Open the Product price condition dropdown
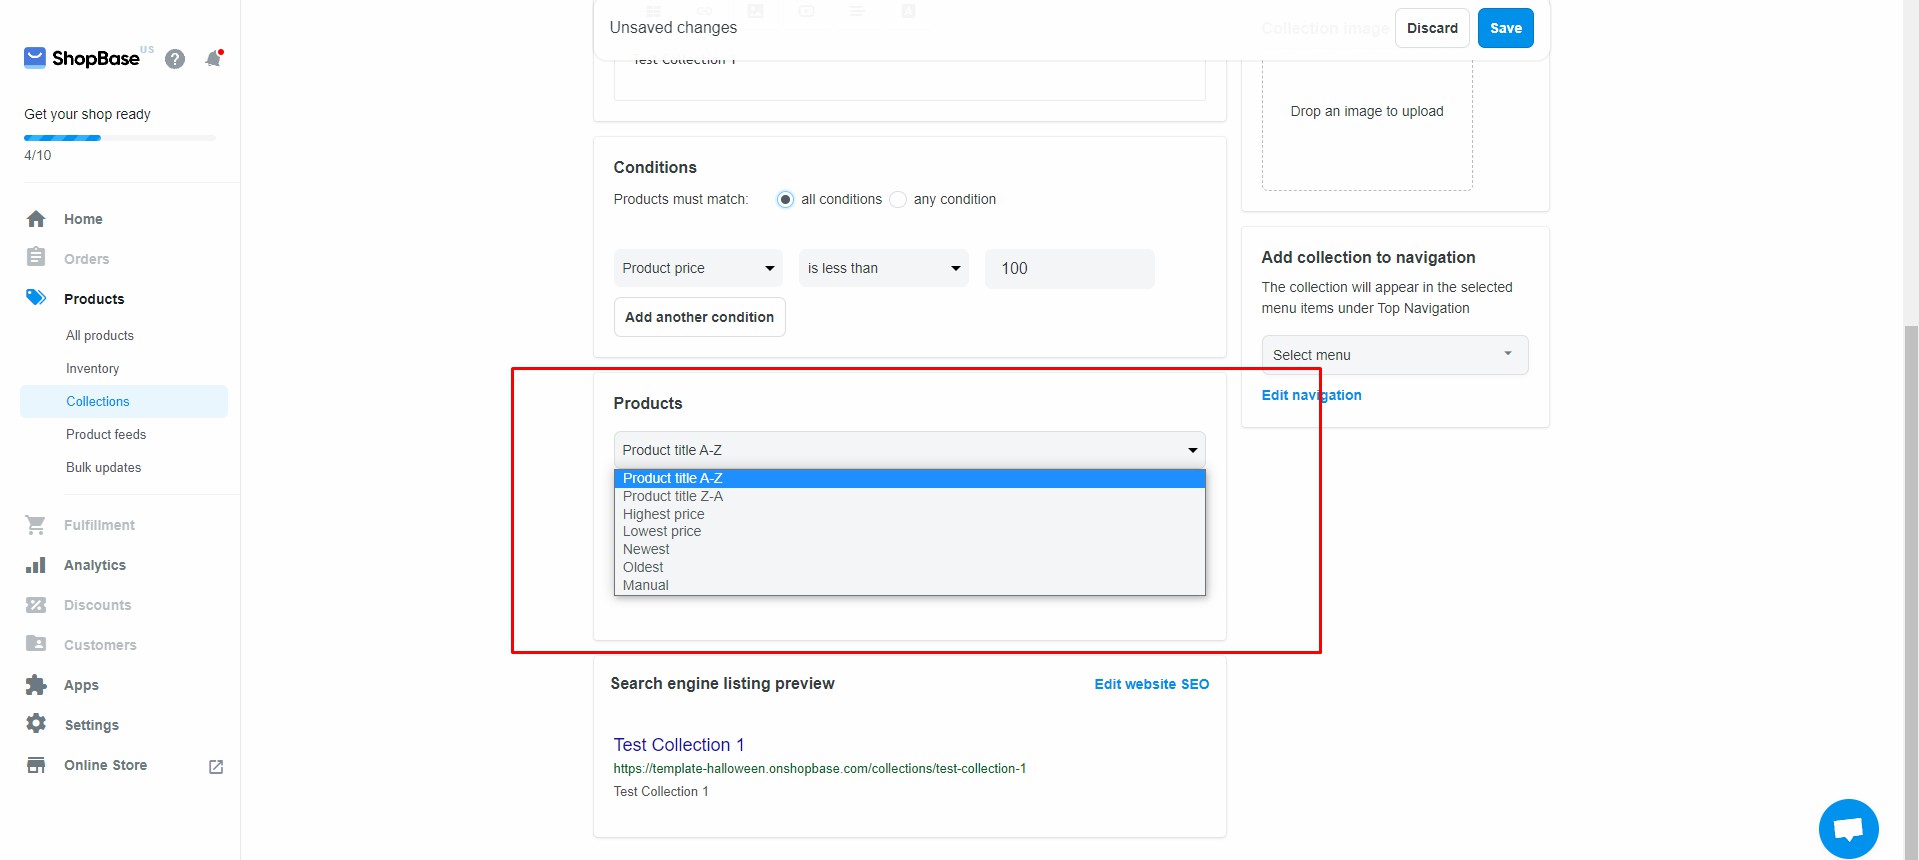This screenshot has width=1919, height=860. (x=697, y=268)
